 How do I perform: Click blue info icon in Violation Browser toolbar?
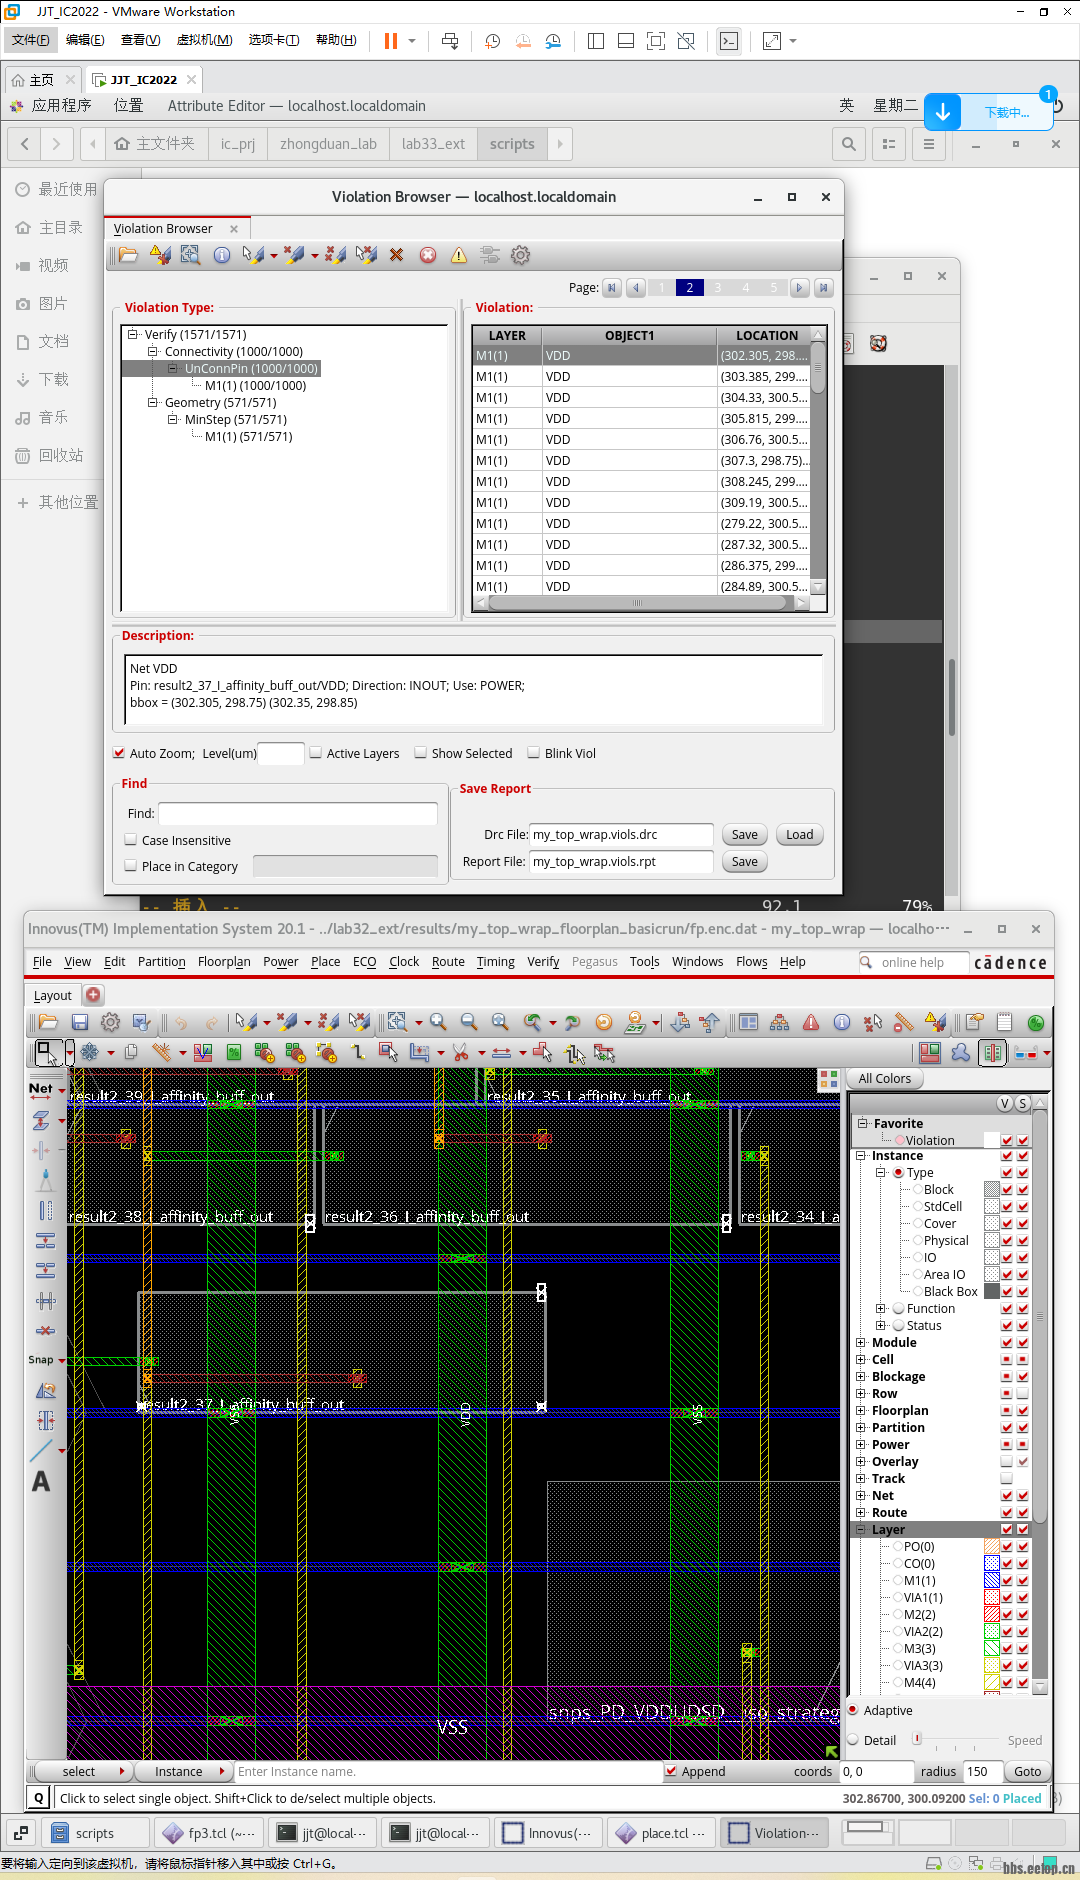(222, 255)
